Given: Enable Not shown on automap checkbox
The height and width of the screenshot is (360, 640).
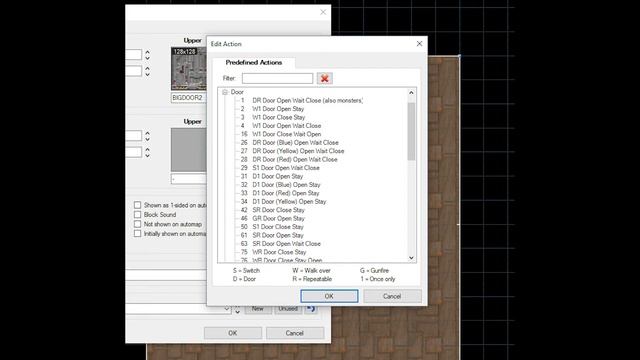Looking at the screenshot, I should tap(138, 224).
